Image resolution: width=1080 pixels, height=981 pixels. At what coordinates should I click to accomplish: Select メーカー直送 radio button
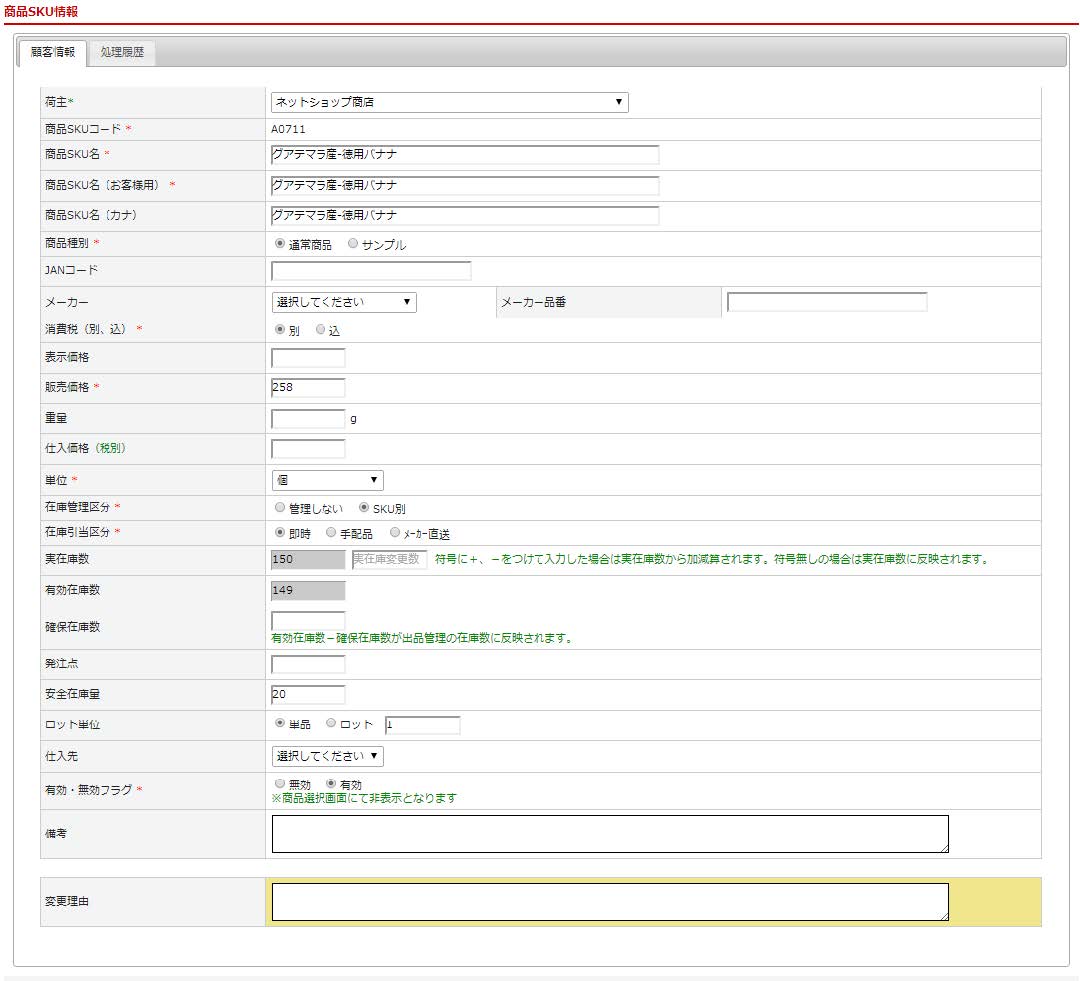pos(395,533)
